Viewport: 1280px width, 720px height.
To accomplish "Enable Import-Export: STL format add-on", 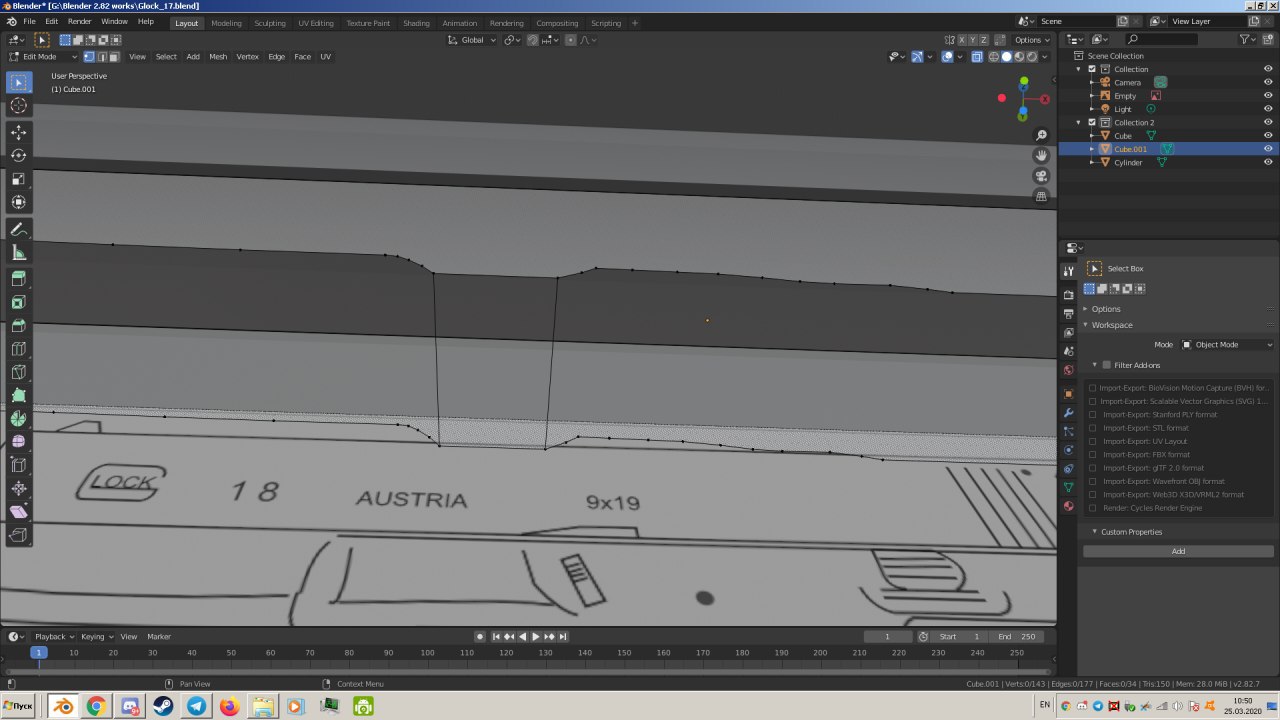I will [1092, 428].
